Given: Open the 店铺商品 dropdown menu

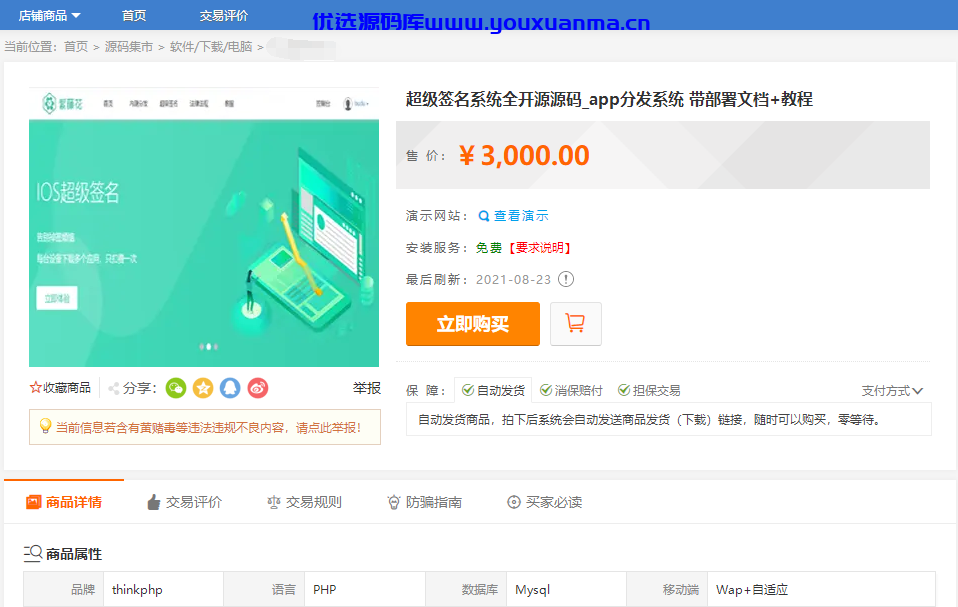Looking at the screenshot, I should coord(49,15).
